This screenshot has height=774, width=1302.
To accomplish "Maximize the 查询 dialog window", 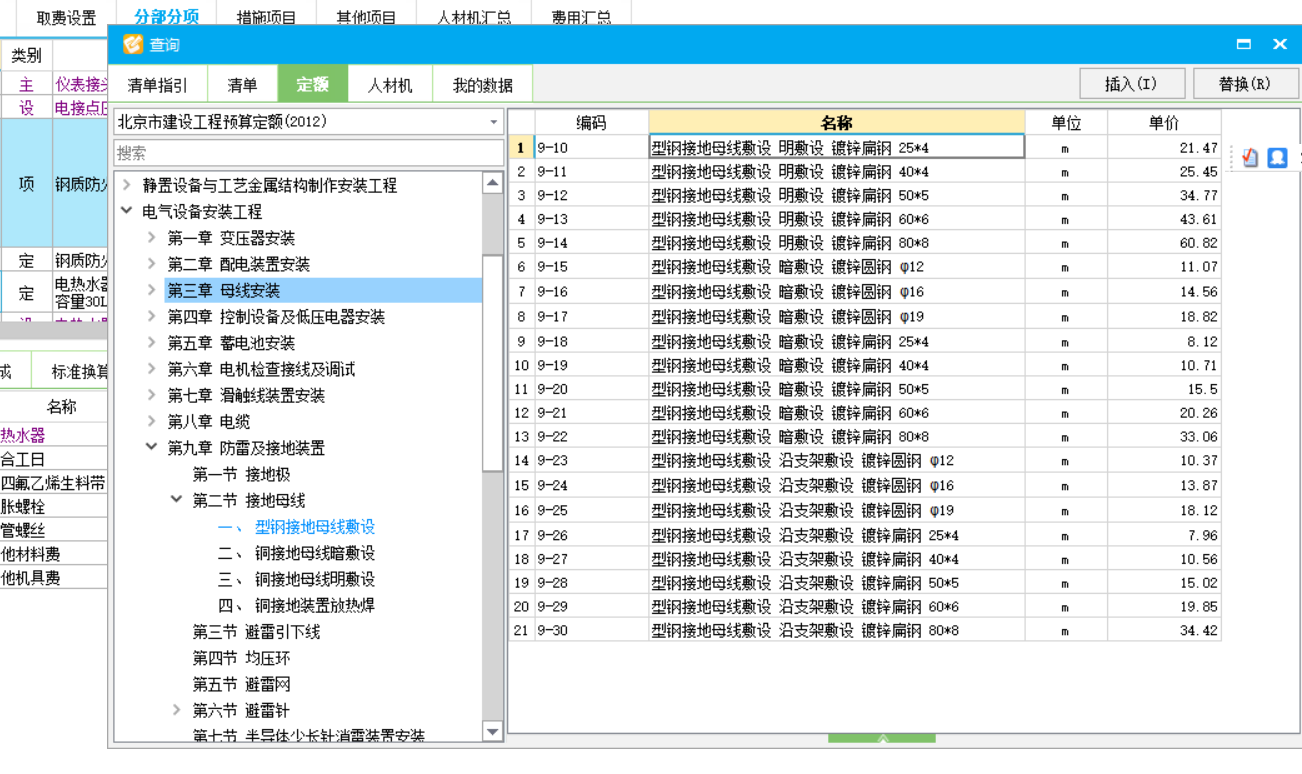I will click(x=1244, y=44).
